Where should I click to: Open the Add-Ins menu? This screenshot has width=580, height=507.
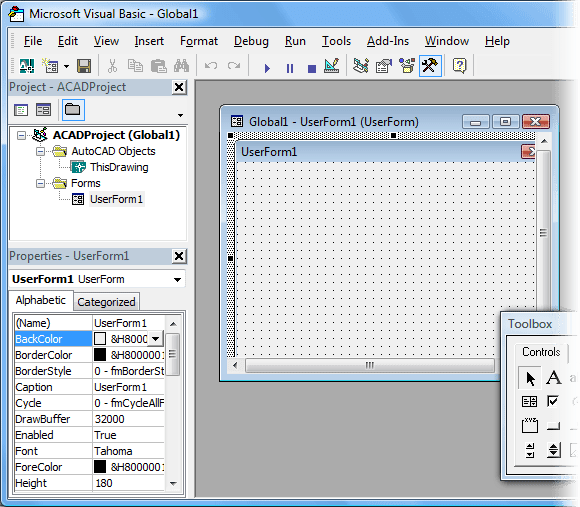pyautogui.click(x=388, y=41)
